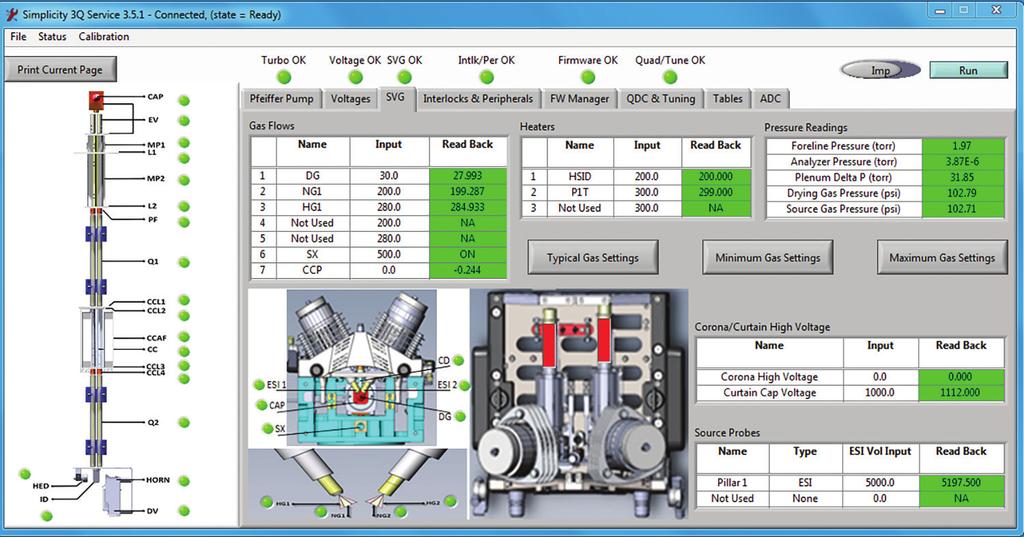
Task: Click the red CAP component atop the ion path
Action: pyautogui.click(x=96, y=99)
